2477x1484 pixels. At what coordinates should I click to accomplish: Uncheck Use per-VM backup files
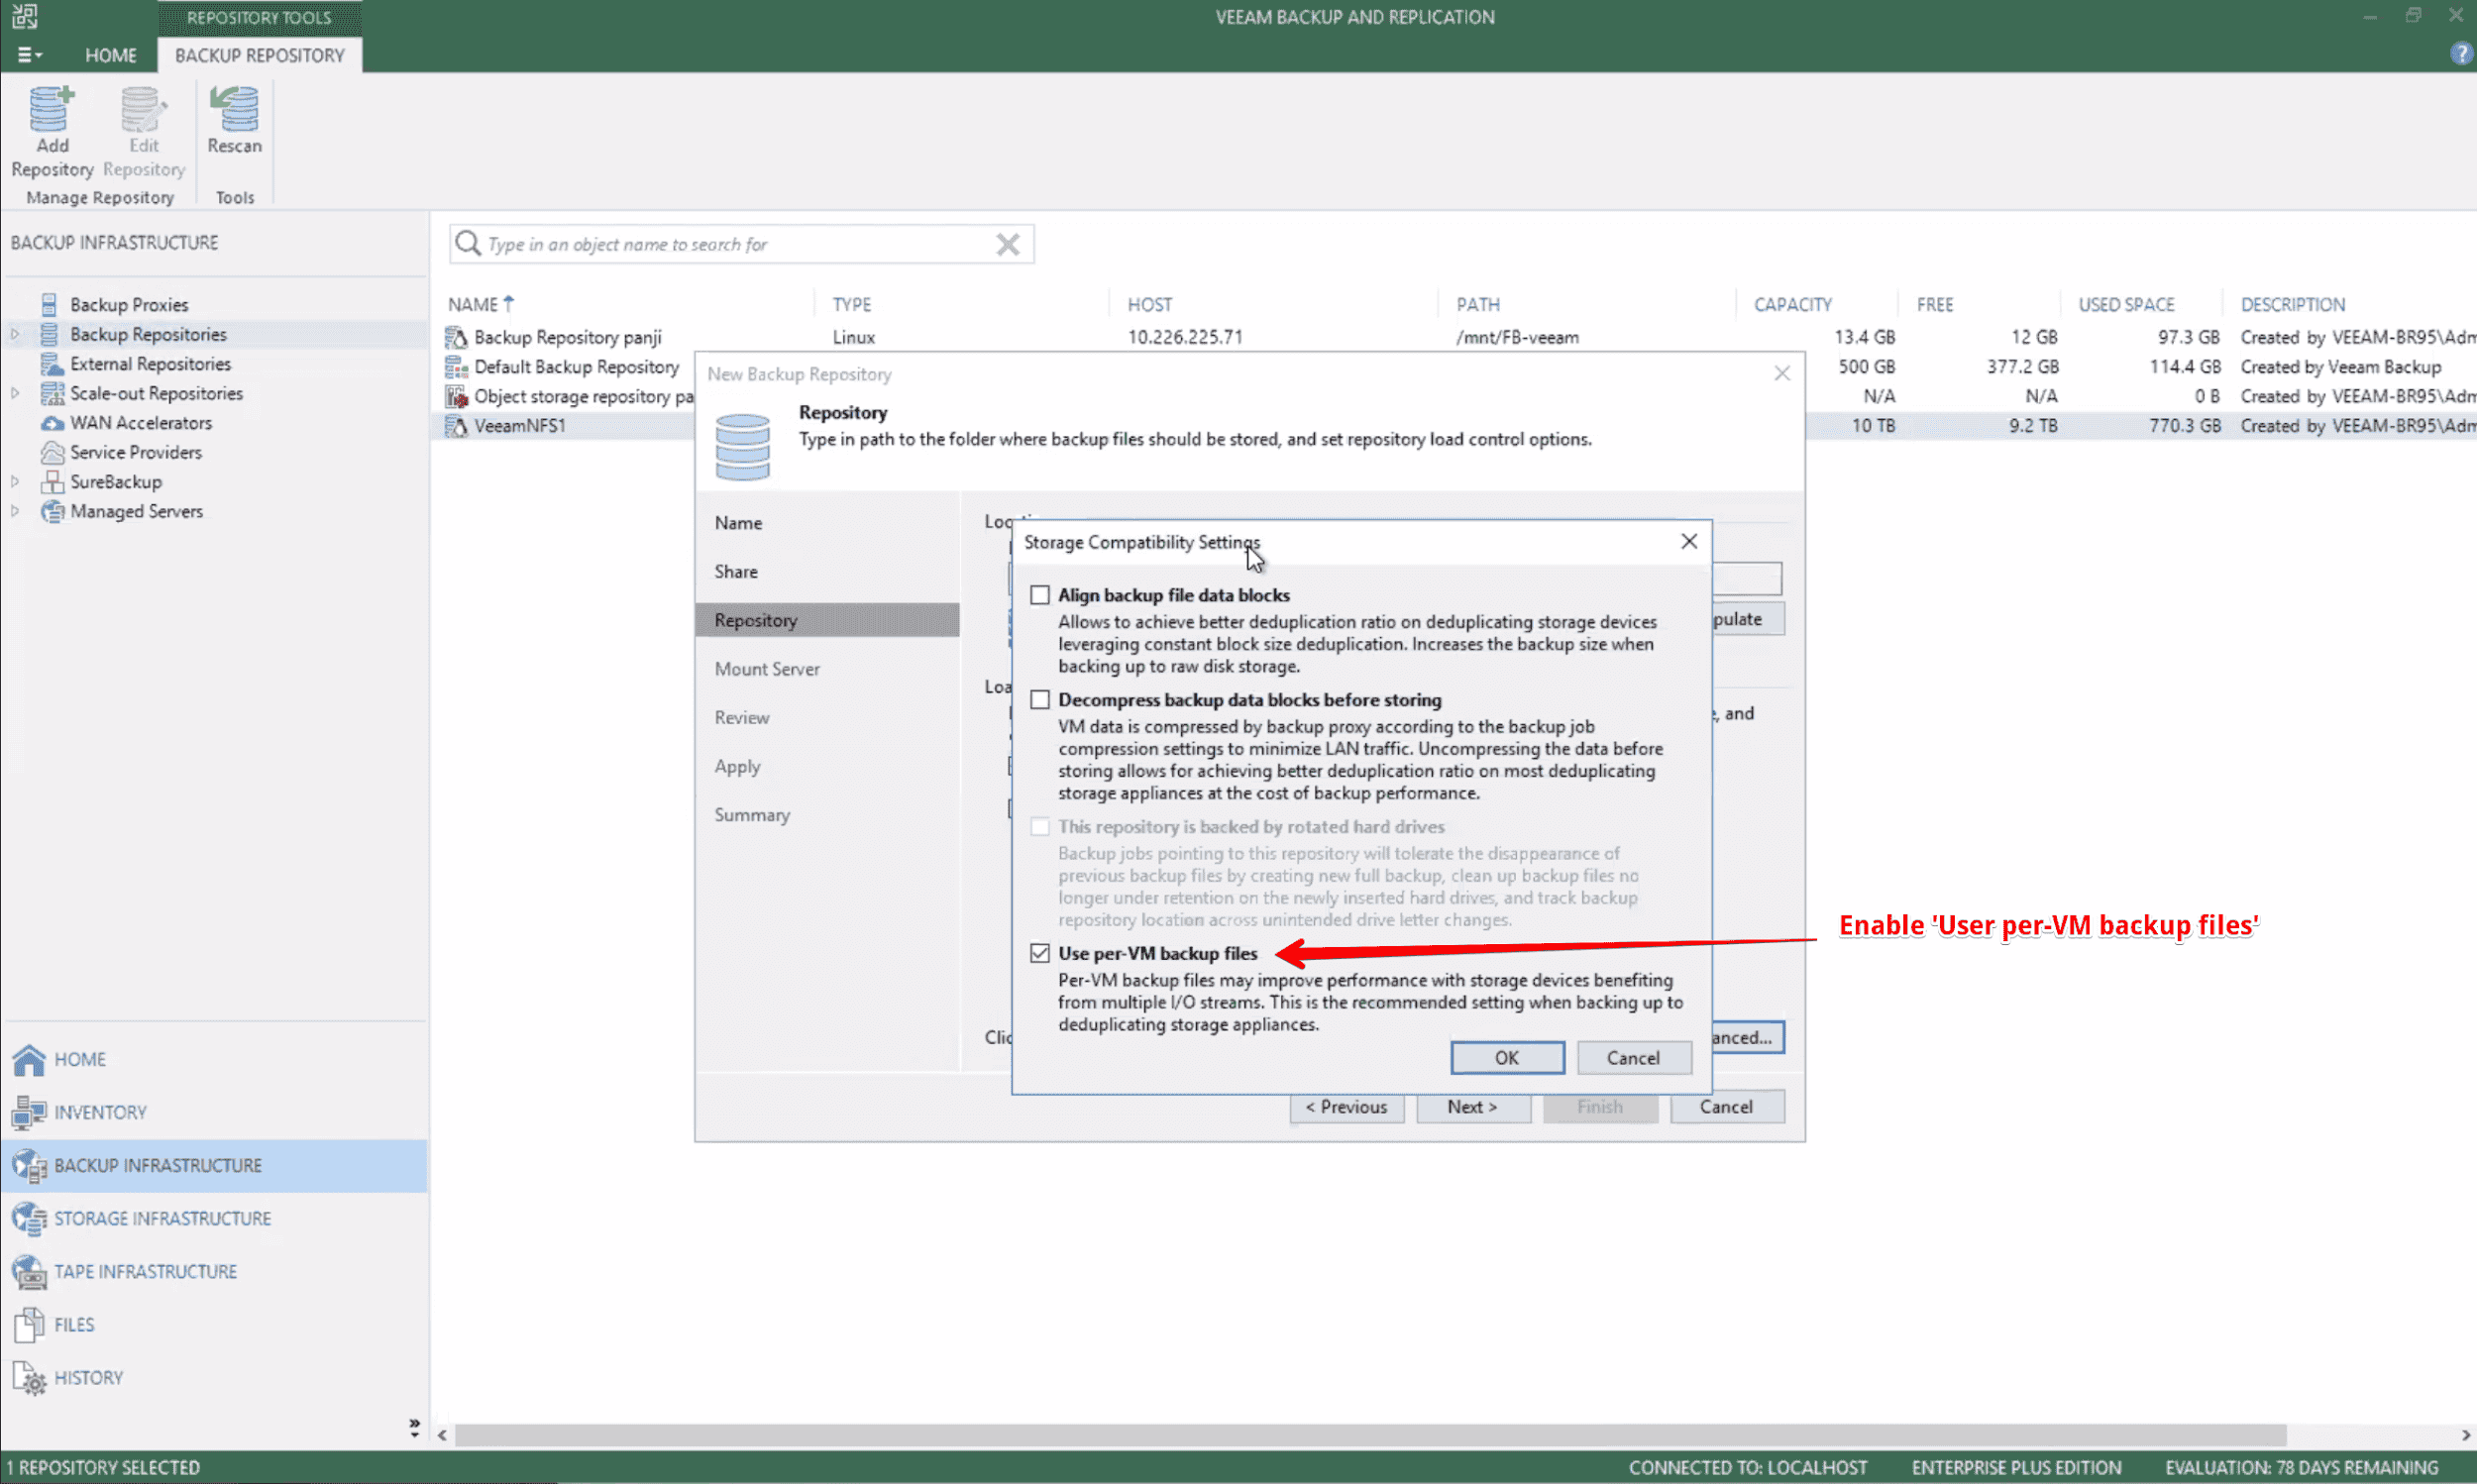(1040, 953)
